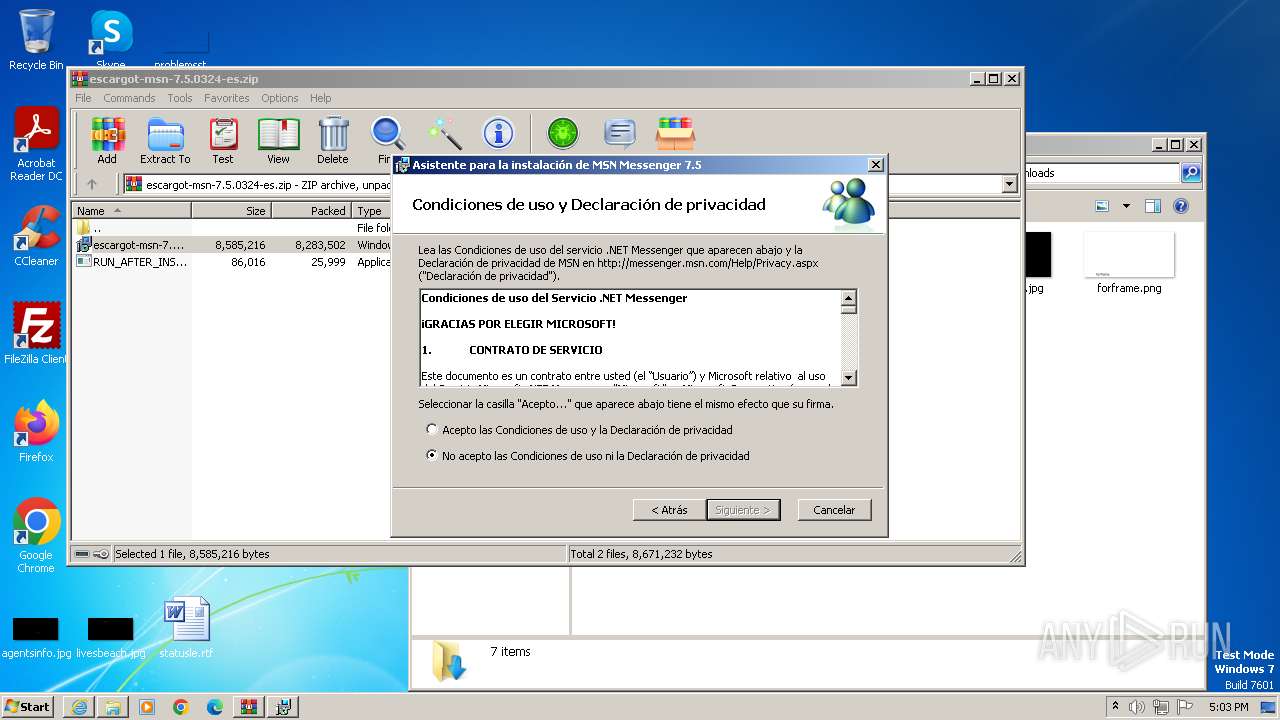Open the Help menu in WinRAR
Image resolution: width=1280 pixels, height=720 pixels.
320,98
